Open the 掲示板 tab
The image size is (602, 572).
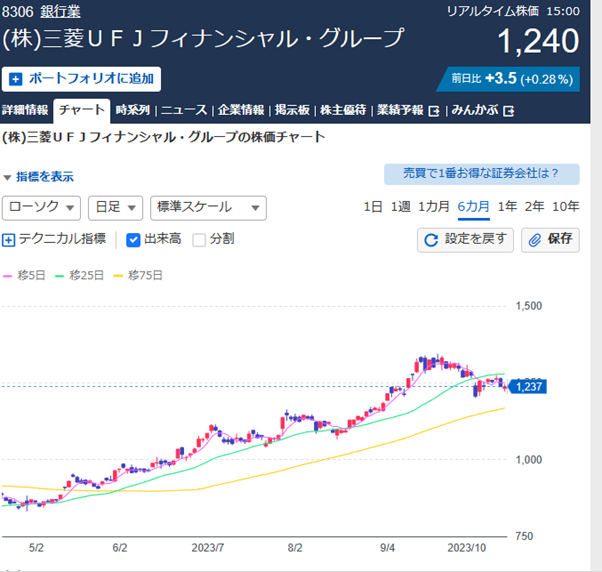pyautogui.click(x=292, y=111)
